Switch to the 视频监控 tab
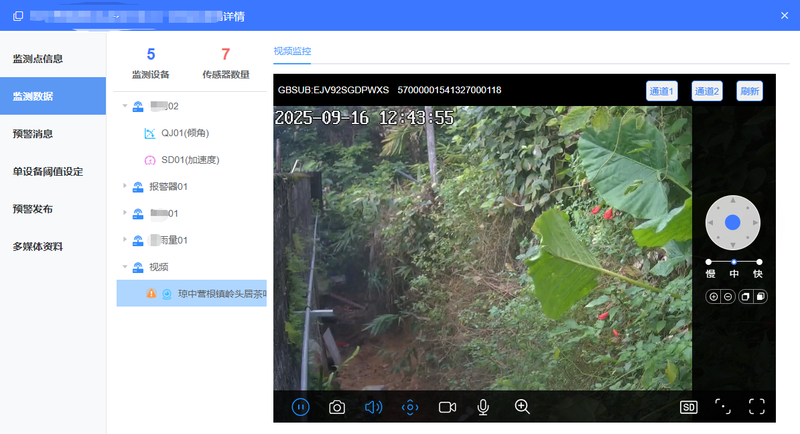800x434 pixels. point(292,50)
